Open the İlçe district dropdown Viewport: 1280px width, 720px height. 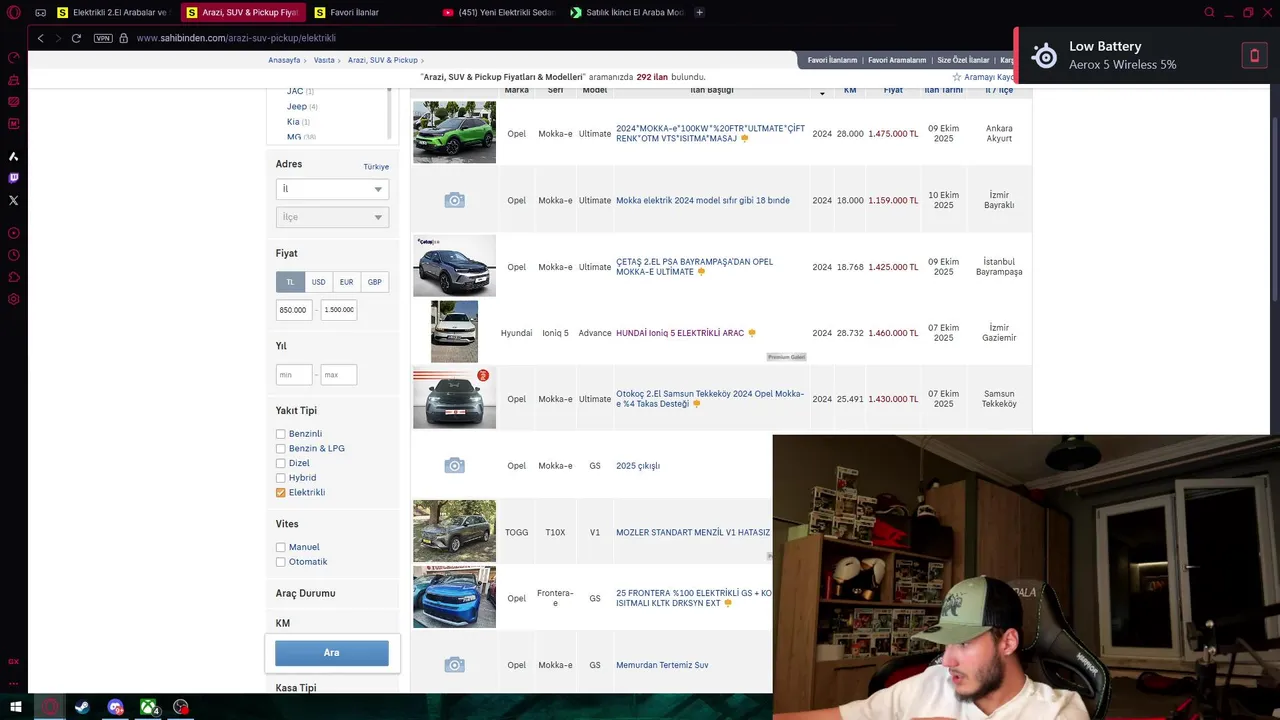coord(332,217)
